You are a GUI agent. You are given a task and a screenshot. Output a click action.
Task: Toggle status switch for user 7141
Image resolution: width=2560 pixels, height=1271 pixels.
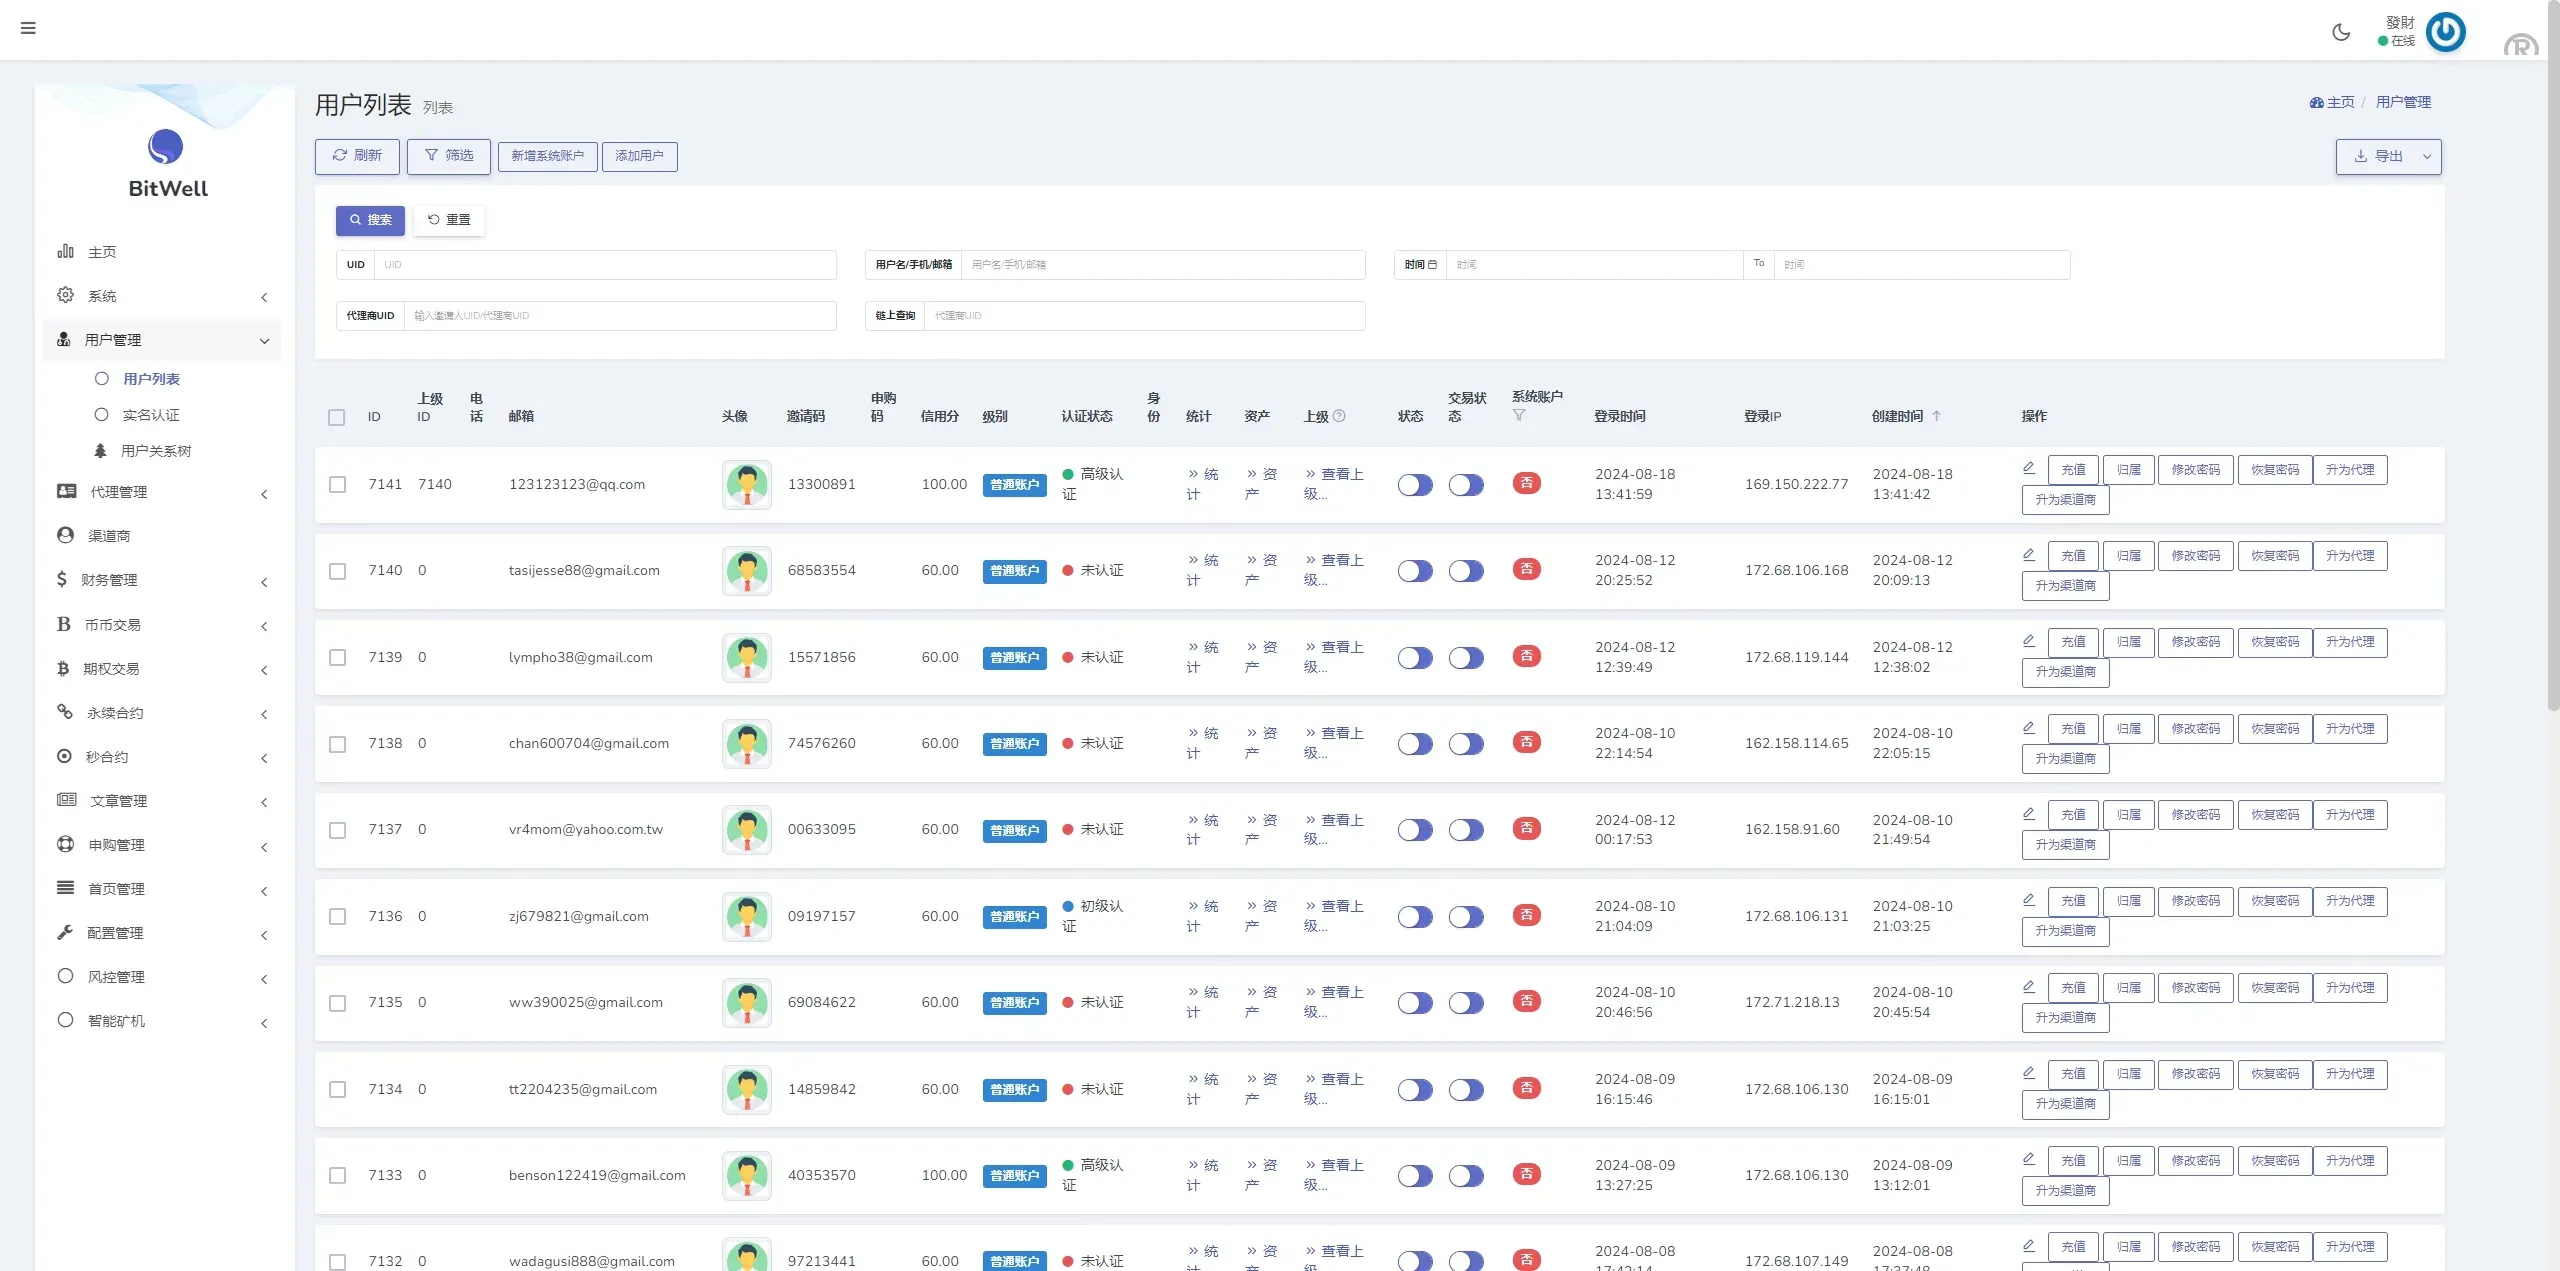pyautogui.click(x=1415, y=485)
